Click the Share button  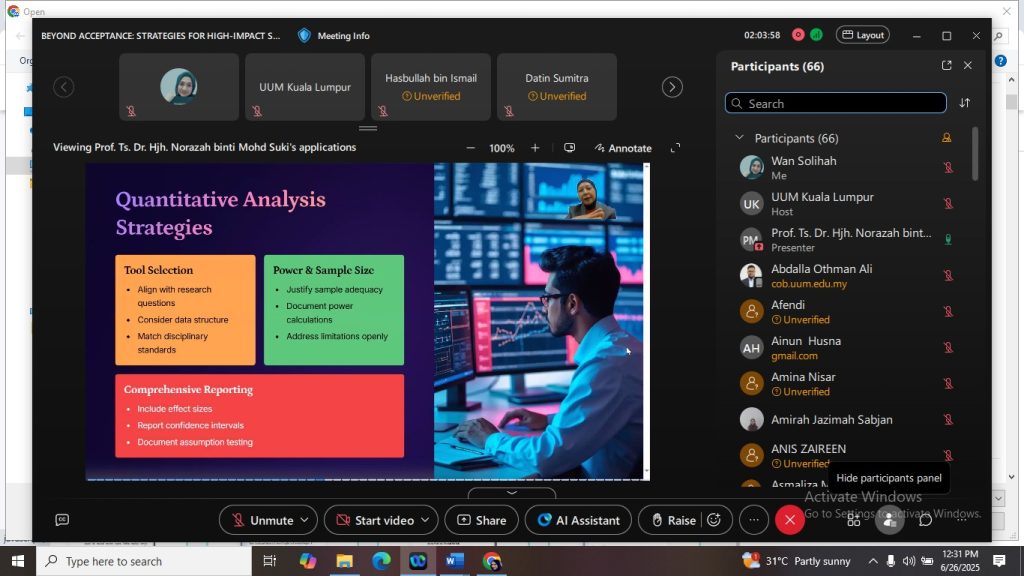[x=480, y=520]
